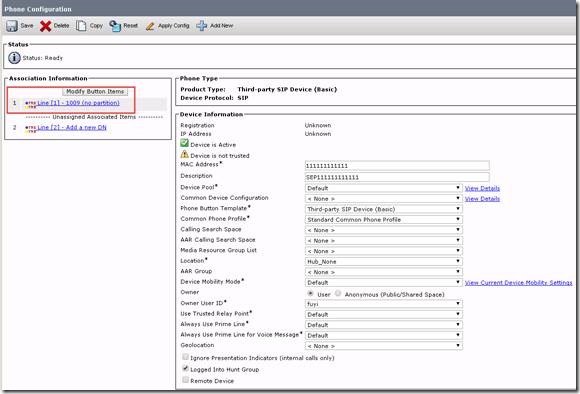The width and height of the screenshot is (580, 394).
Task: Open the Always Use Prime Line dropdown
Action: point(384,325)
